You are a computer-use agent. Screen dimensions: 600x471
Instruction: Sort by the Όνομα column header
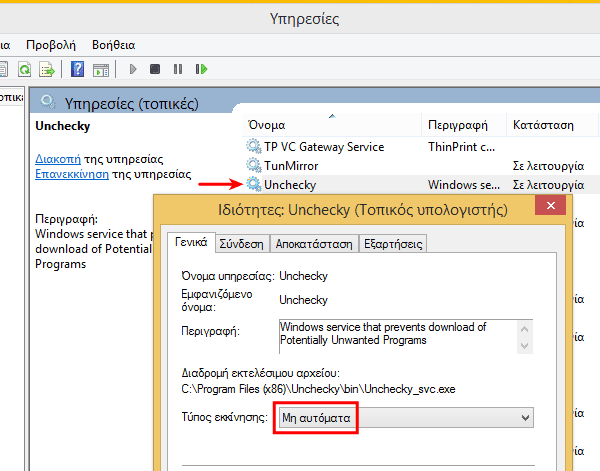pos(331,125)
